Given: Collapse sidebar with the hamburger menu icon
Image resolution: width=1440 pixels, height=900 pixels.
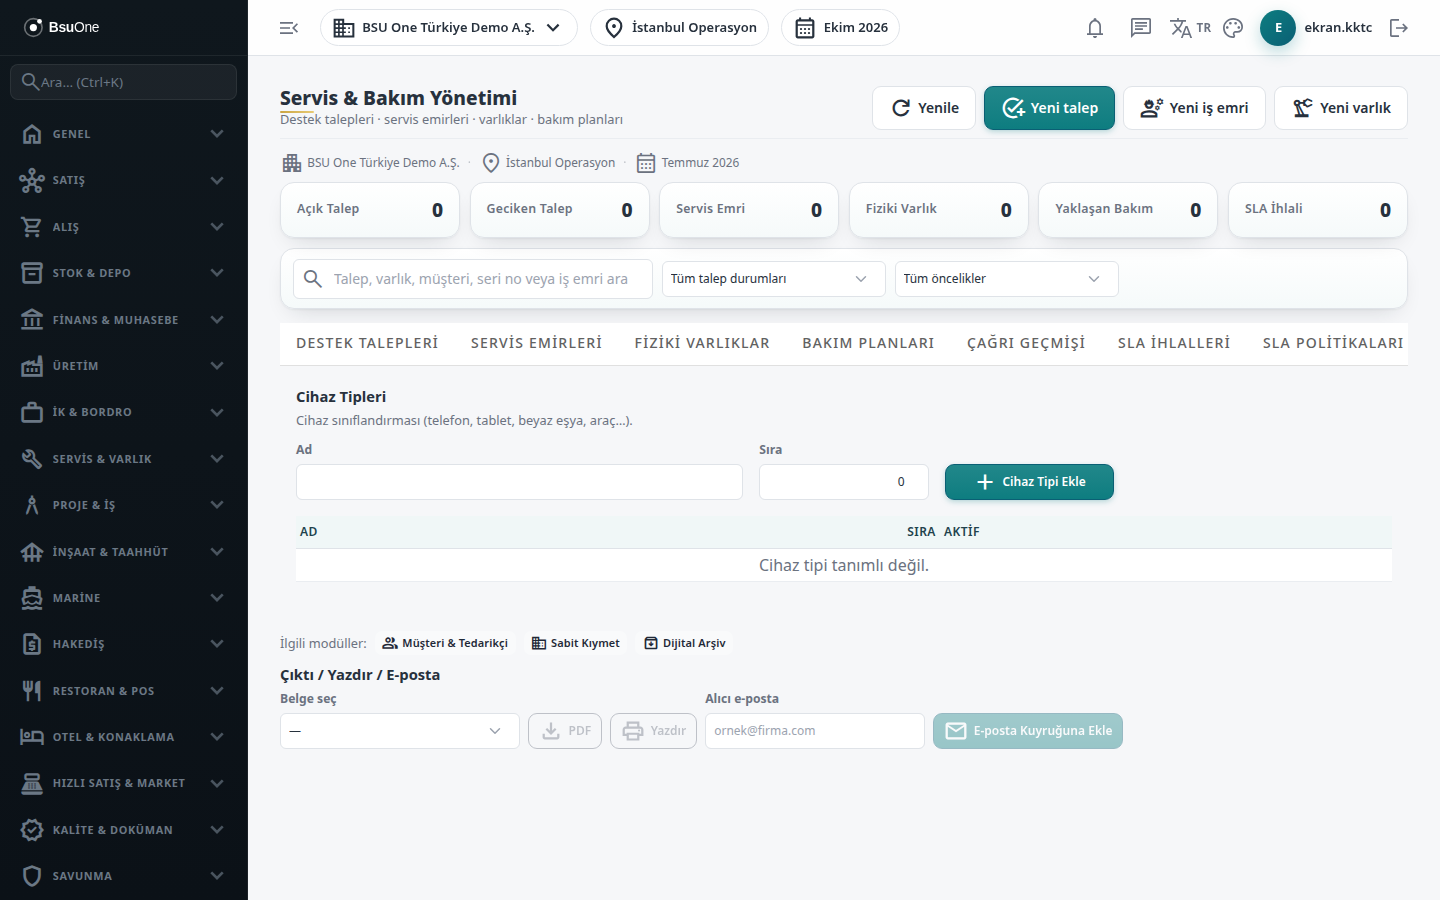Looking at the screenshot, I should tap(289, 28).
